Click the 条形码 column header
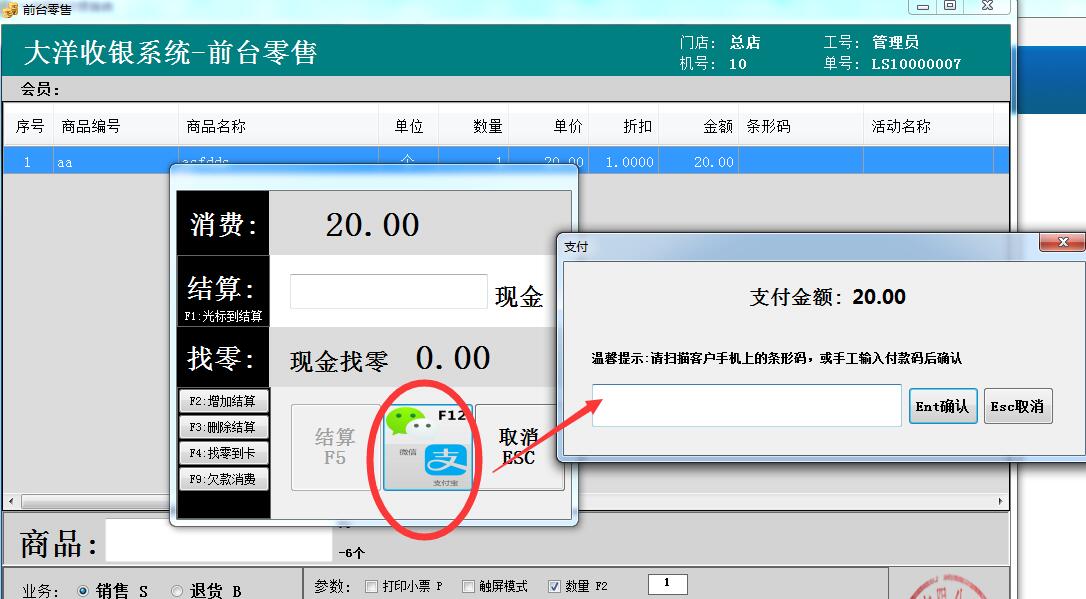 801,126
